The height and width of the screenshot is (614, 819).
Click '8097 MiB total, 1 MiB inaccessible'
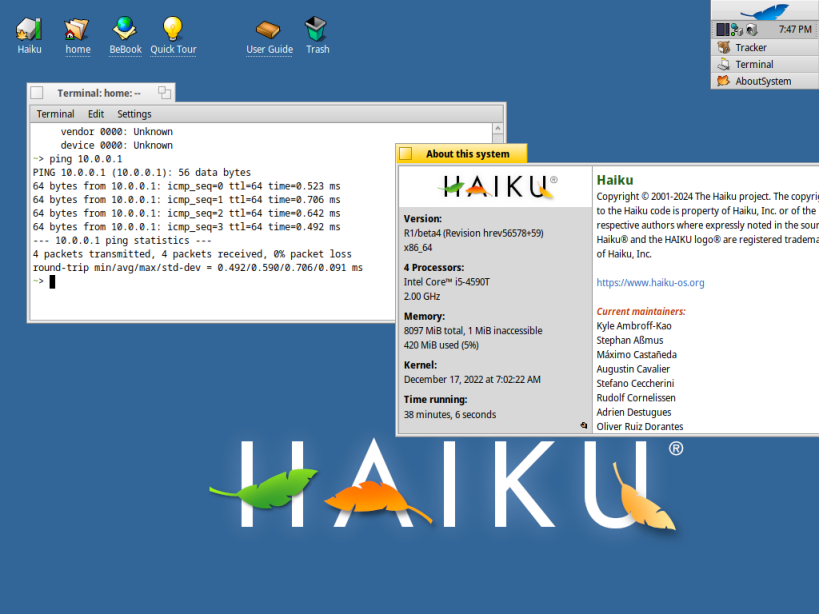473,330
